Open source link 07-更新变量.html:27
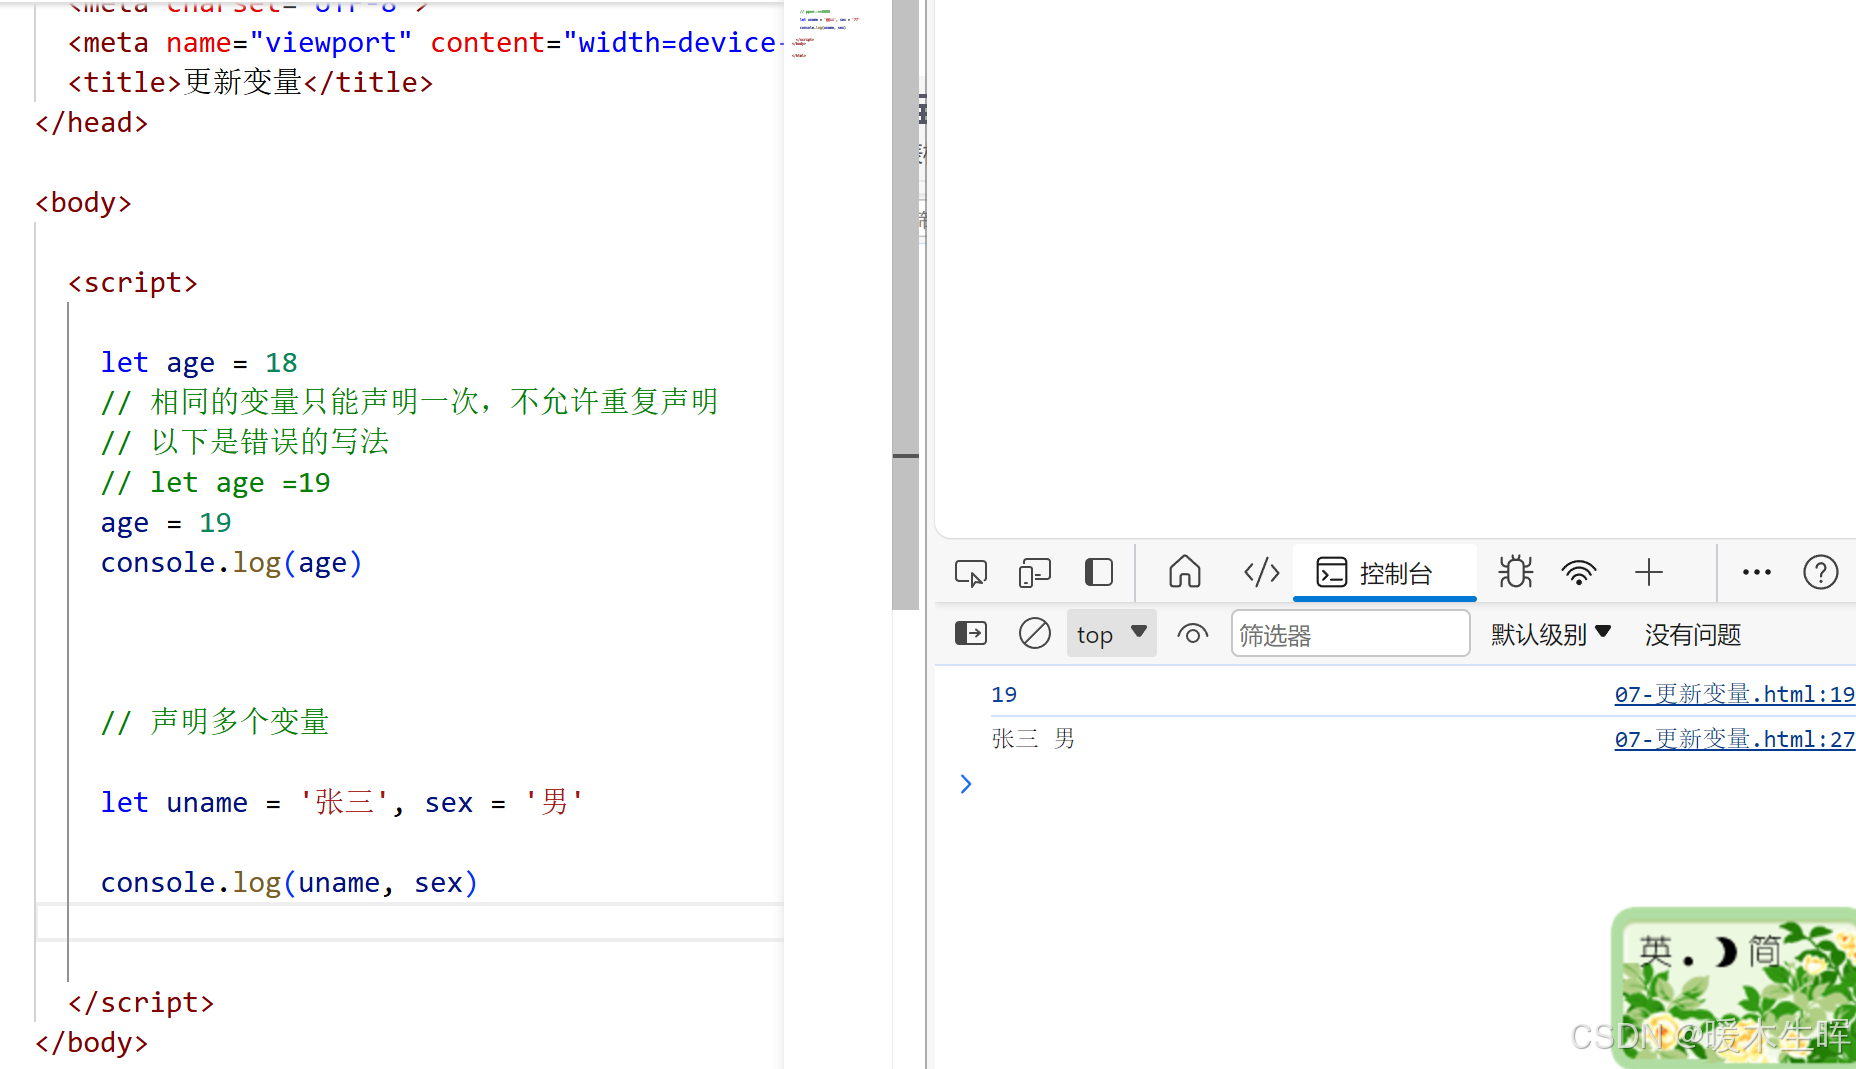The height and width of the screenshot is (1069, 1856). tap(1734, 739)
